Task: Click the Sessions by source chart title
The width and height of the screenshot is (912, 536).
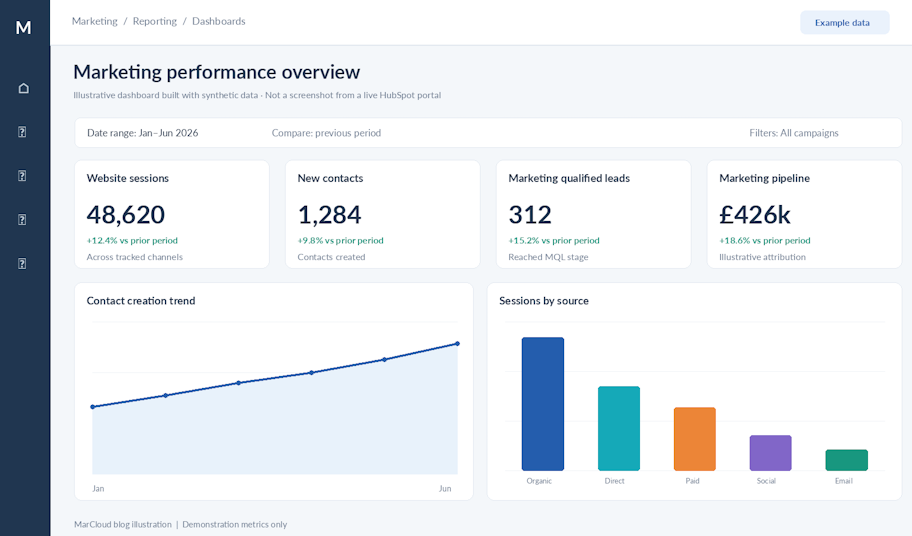Action: (x=544, y=301)
